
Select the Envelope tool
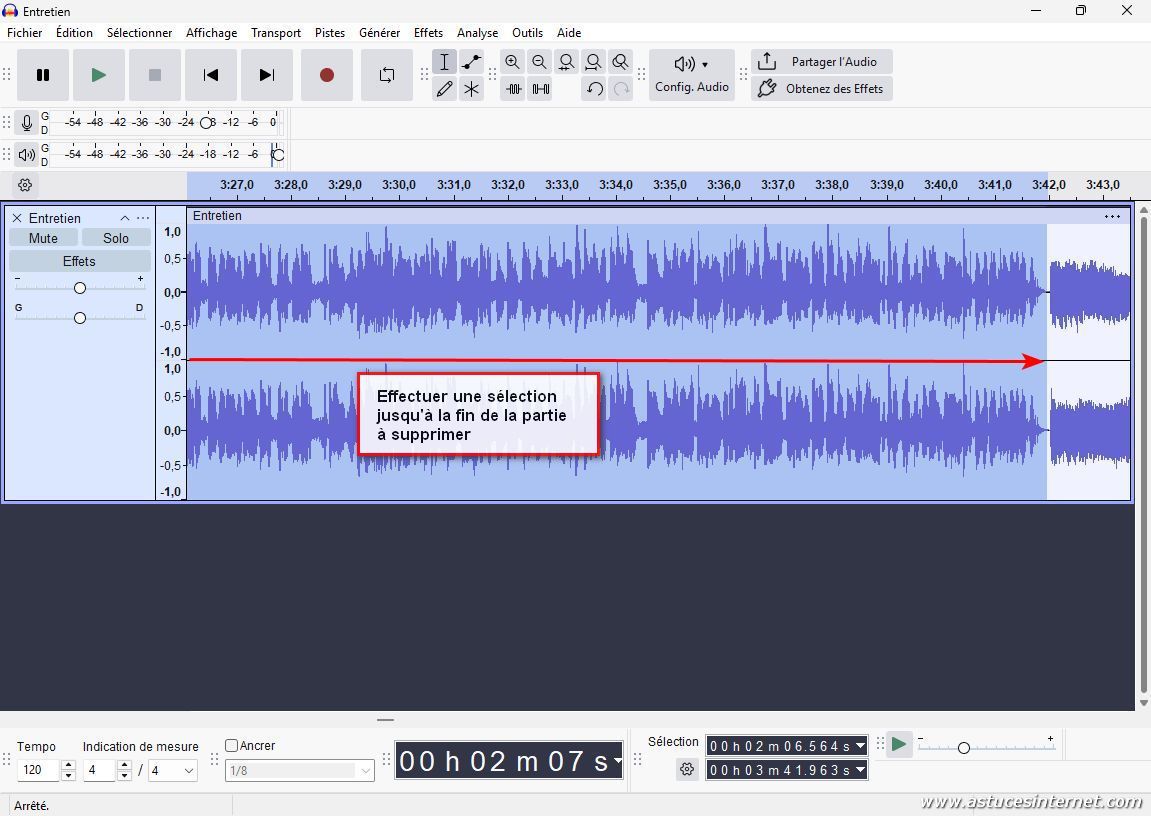pyautogui.click(x=471, y=62)
